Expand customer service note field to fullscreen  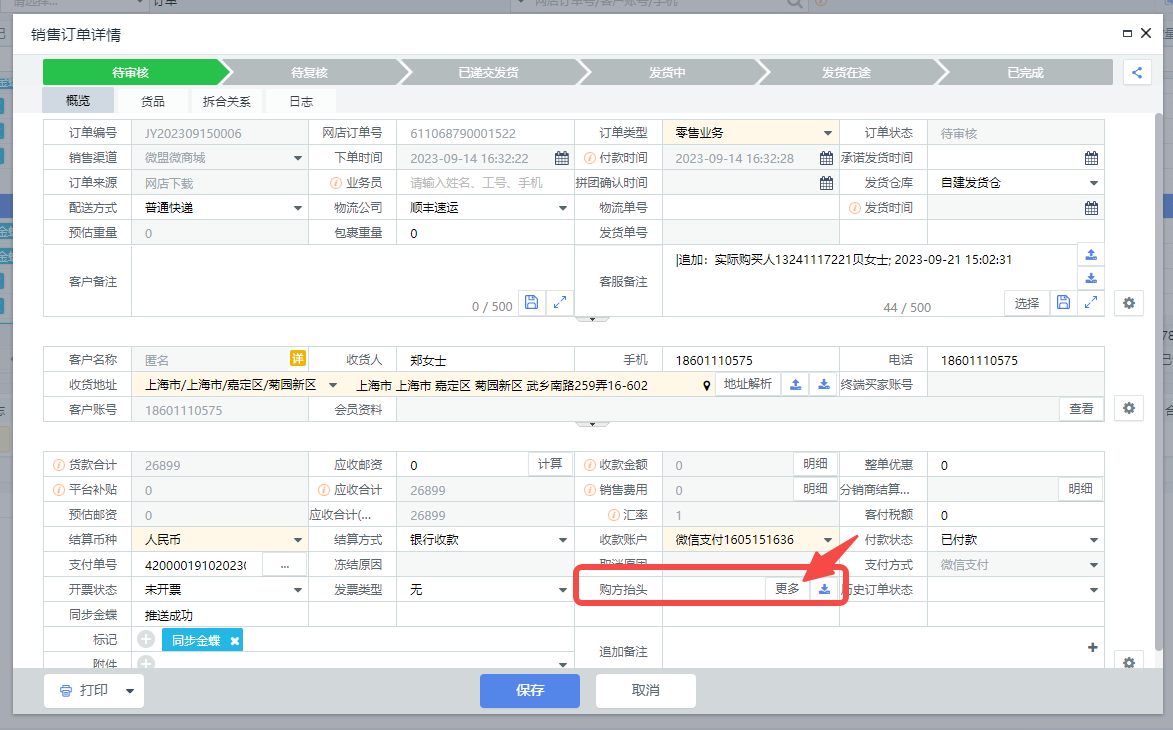coord(1091,302)
